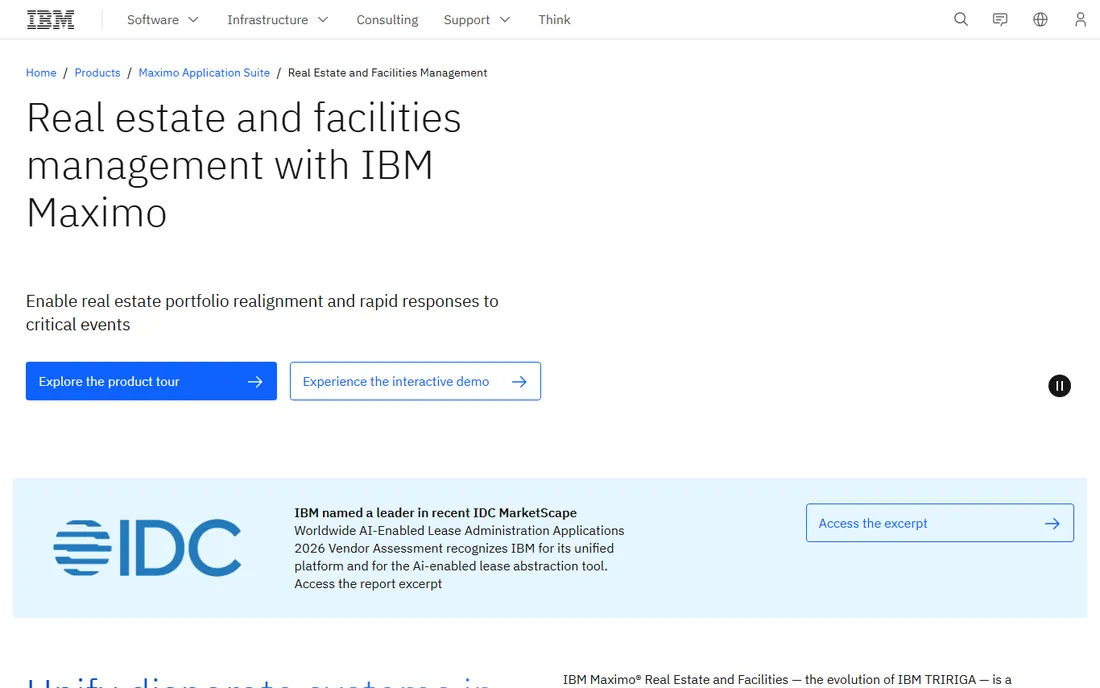Open the user profile icon

[x=1080, y=20]
